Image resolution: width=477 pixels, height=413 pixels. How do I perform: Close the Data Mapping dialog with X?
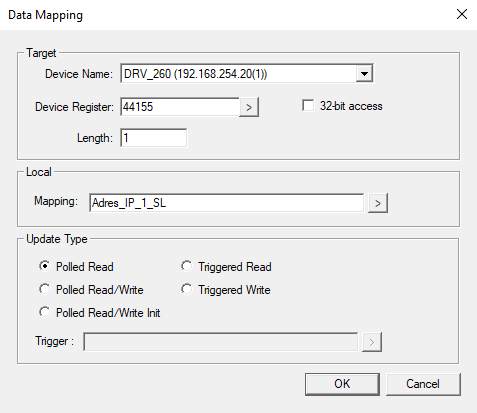coord(462,14)
